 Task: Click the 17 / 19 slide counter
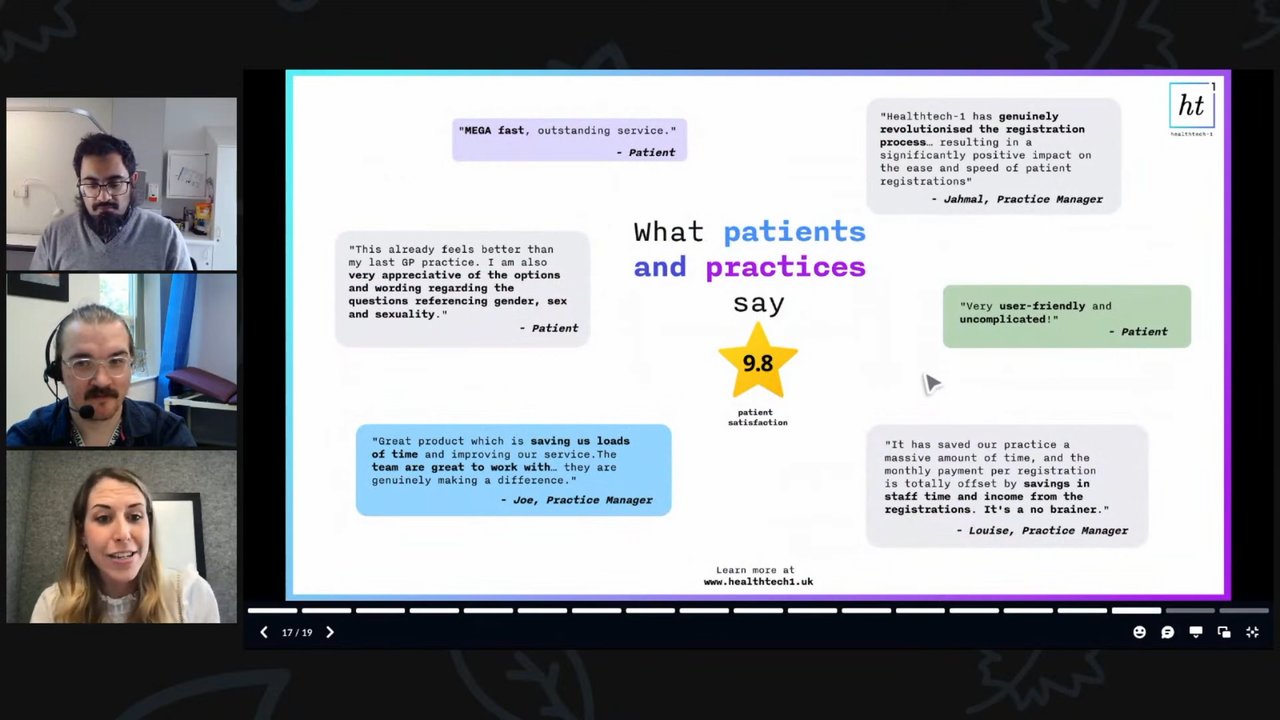click(x=297, y=632)
